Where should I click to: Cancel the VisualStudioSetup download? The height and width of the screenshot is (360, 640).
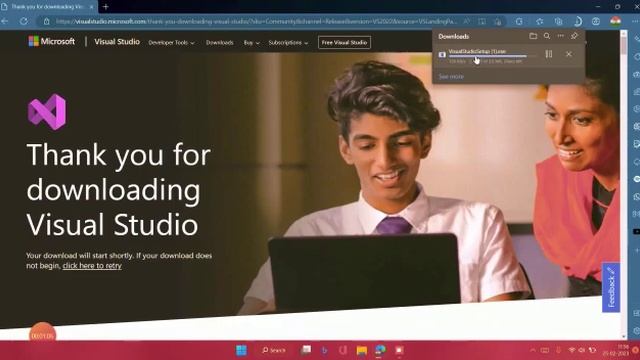tap(569, 54)
